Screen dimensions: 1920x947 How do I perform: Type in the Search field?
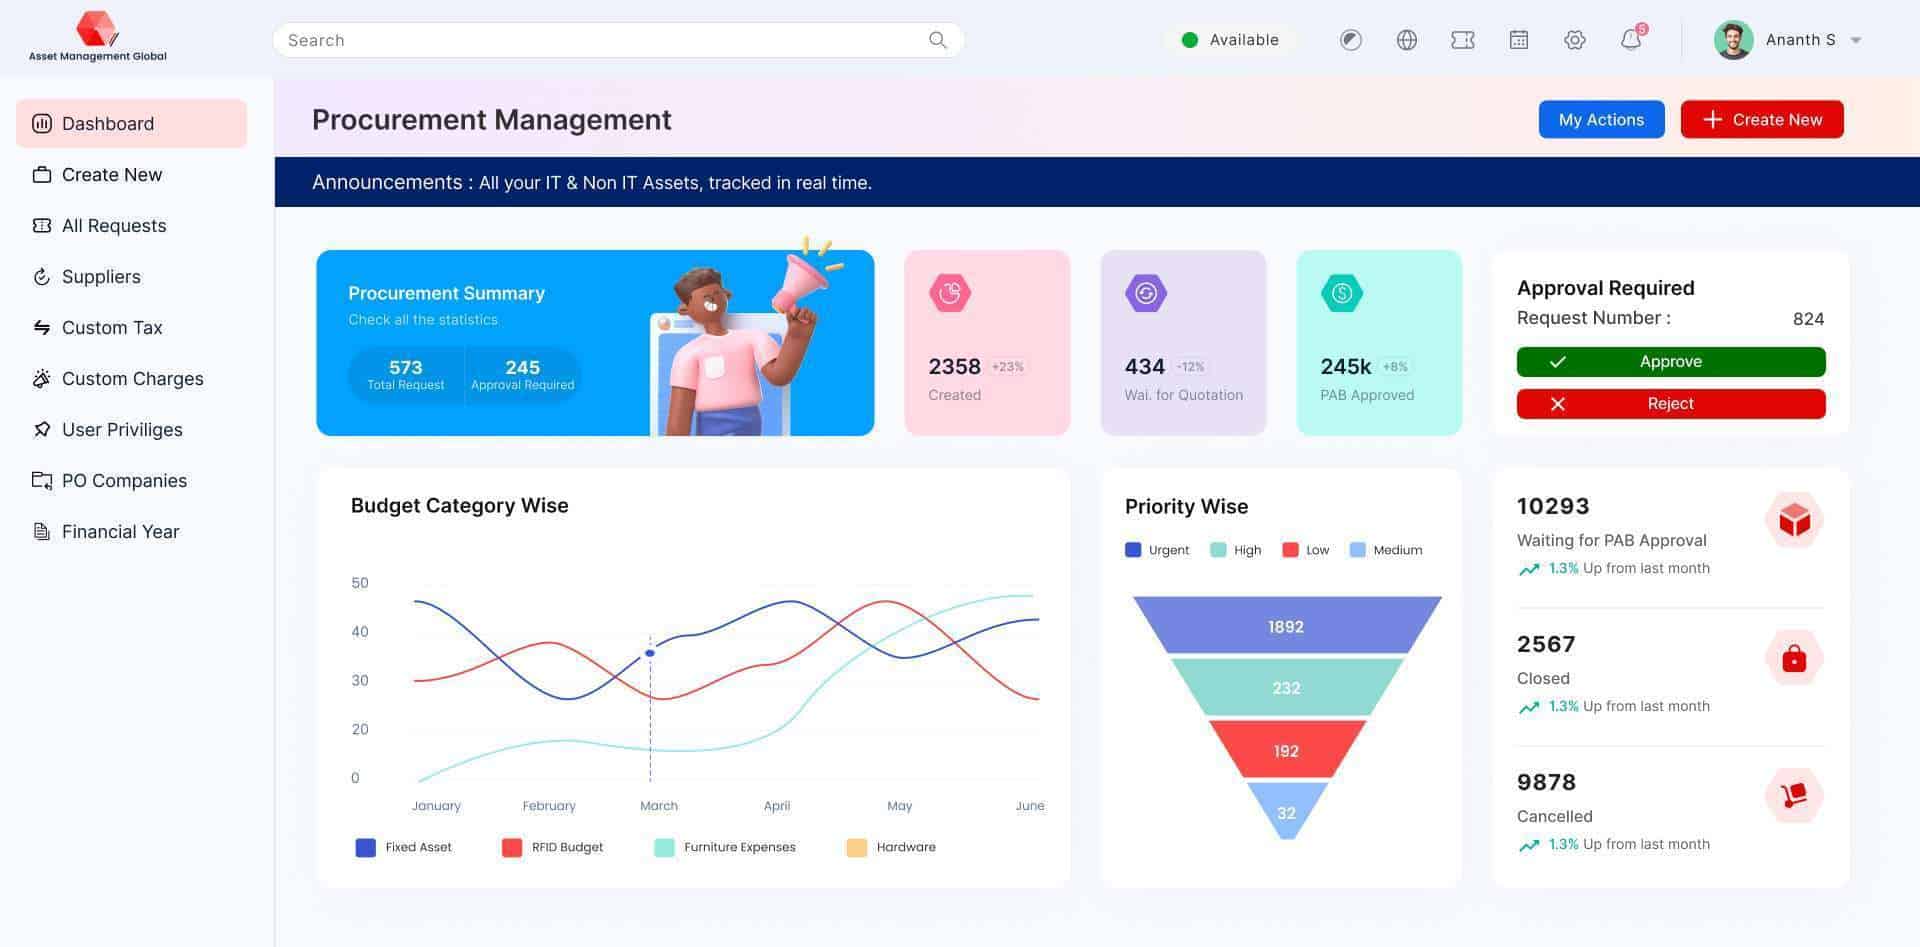600,40
